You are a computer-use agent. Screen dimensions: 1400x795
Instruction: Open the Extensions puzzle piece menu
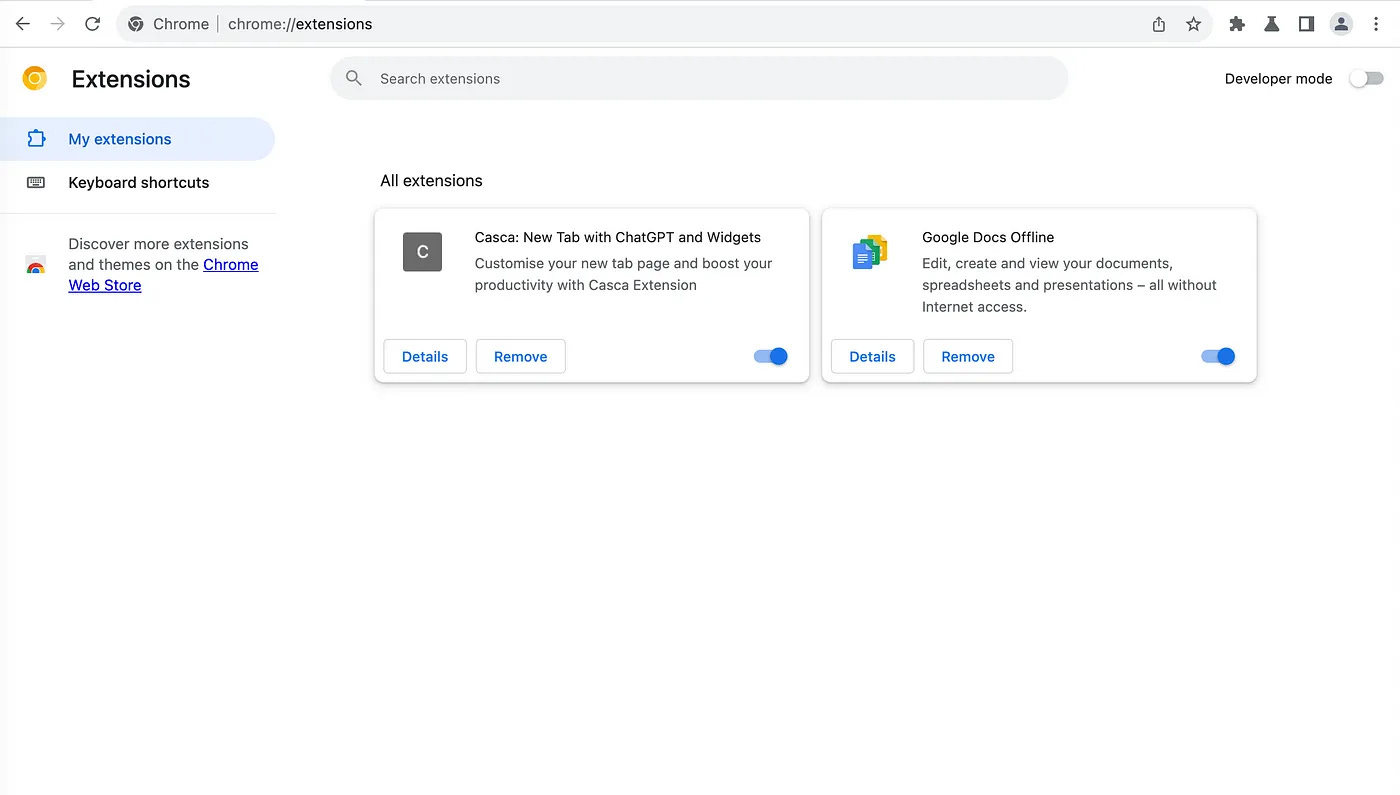tap(1237, 24)
